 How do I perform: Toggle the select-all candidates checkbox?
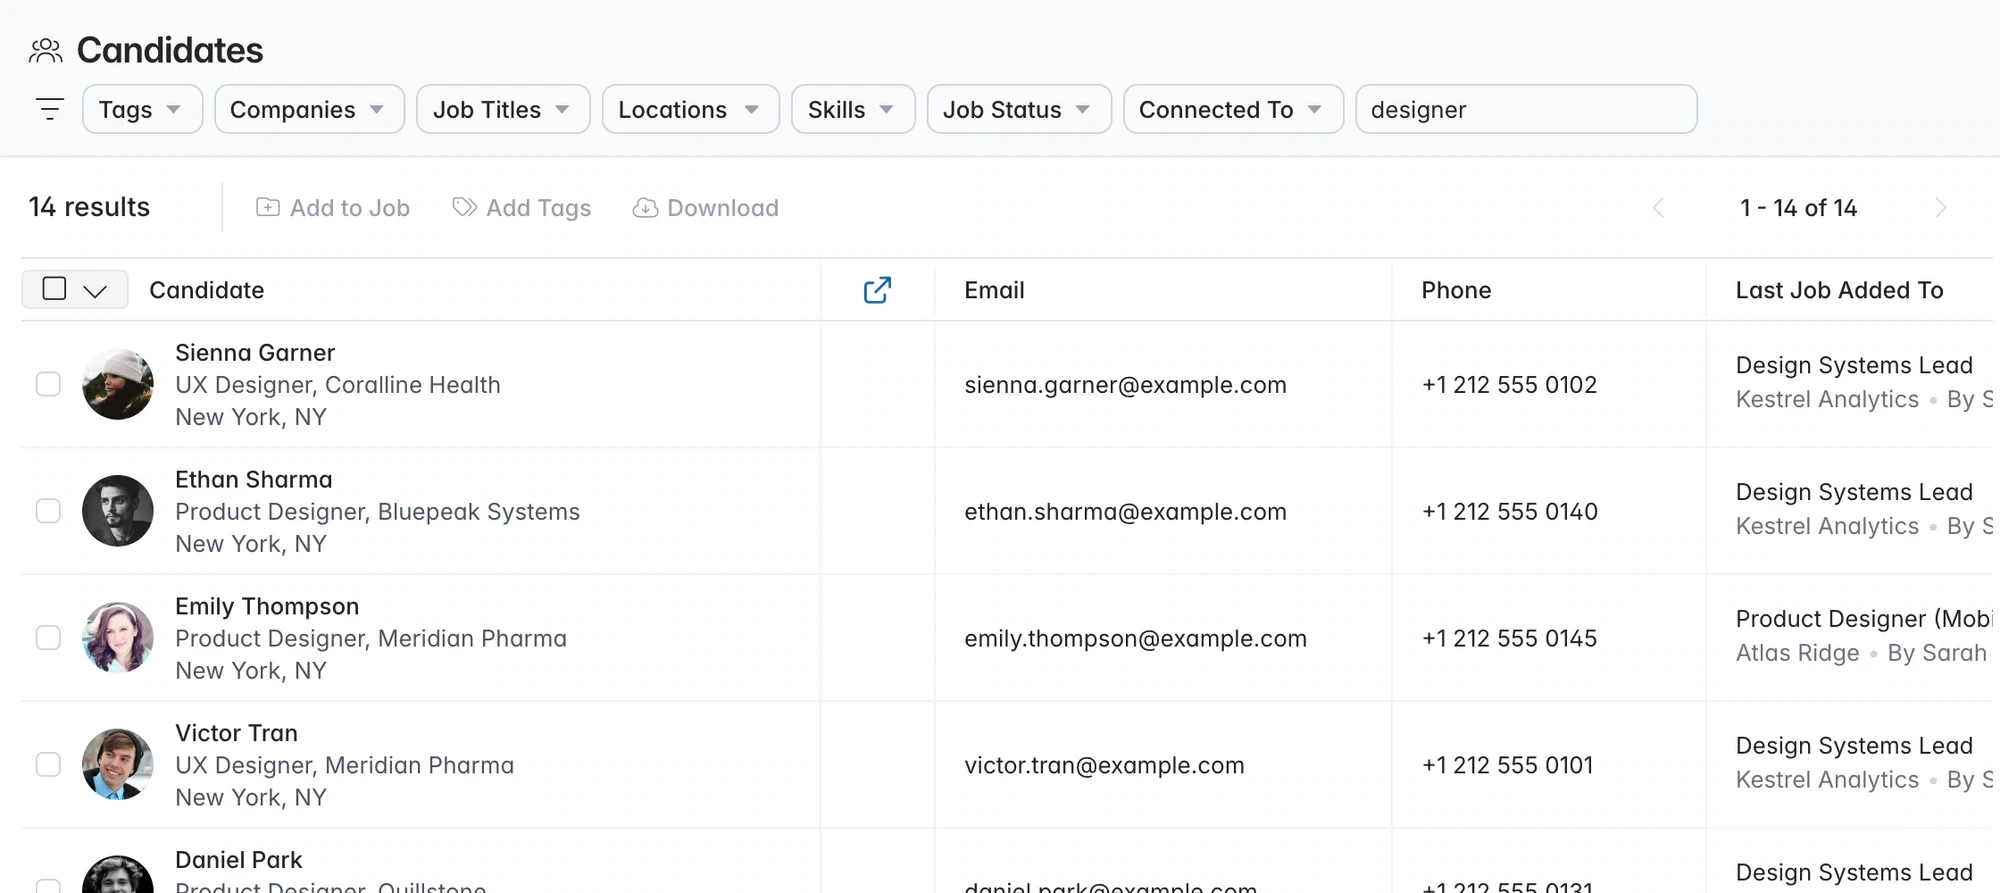[x=55, y=289]
